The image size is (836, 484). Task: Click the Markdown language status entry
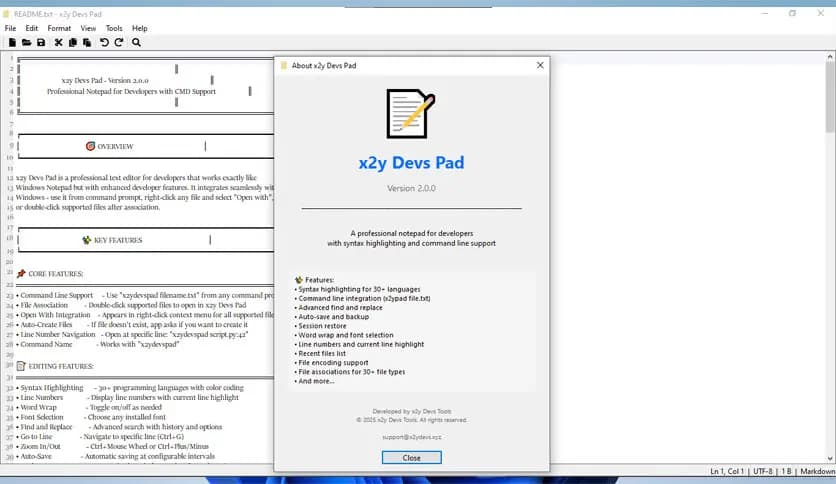click(817, 471)
